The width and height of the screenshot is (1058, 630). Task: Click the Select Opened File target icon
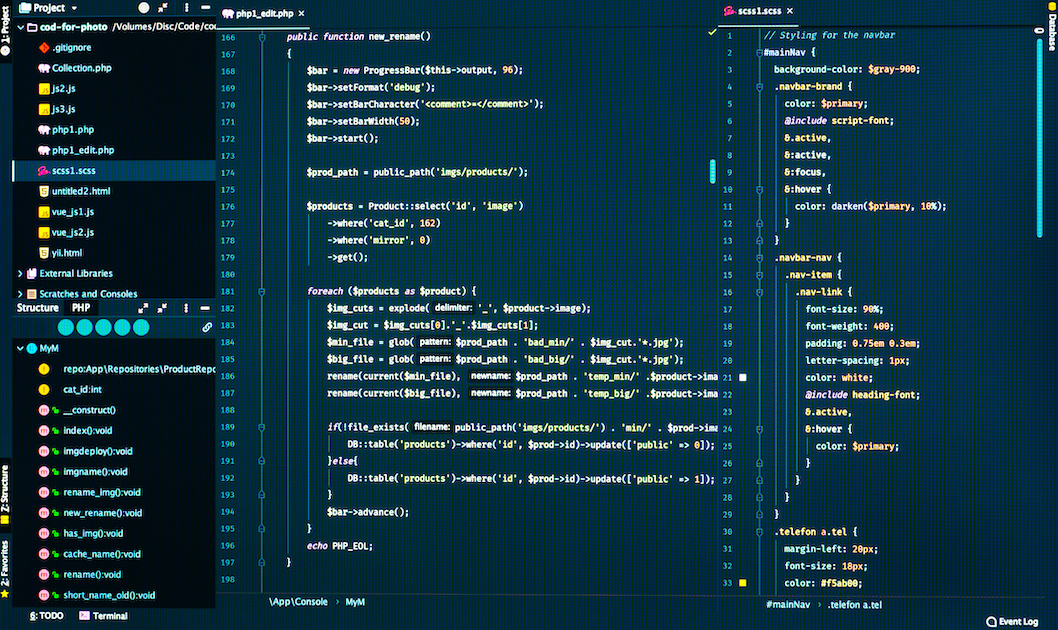[x=143, y=7]
